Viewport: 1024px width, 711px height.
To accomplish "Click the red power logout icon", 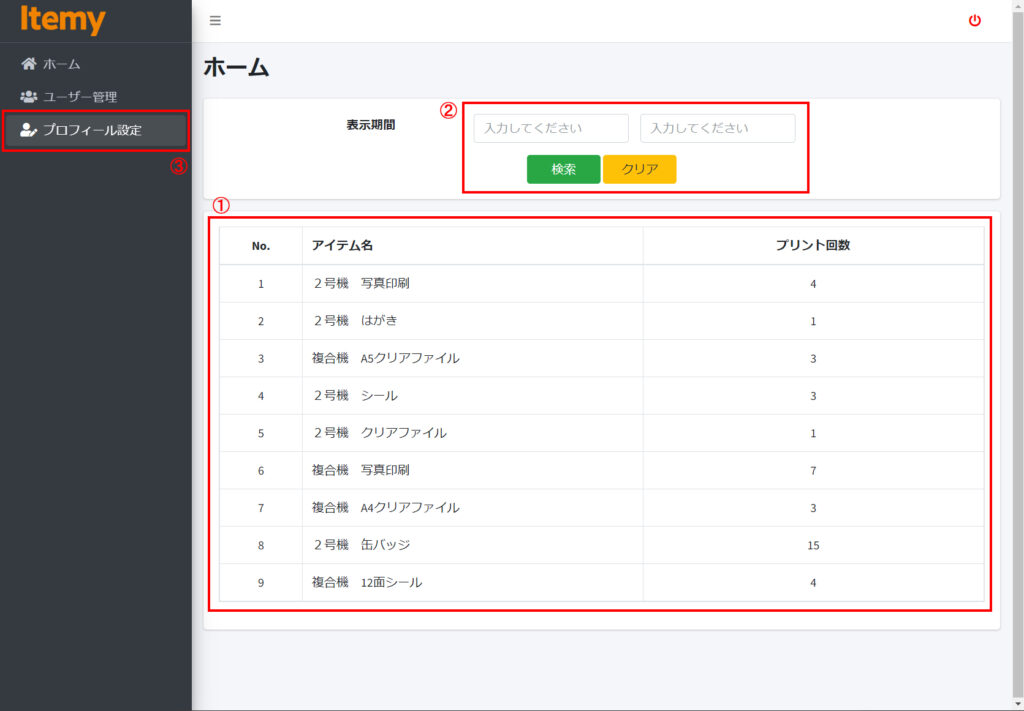I will (x=975, y=21).
